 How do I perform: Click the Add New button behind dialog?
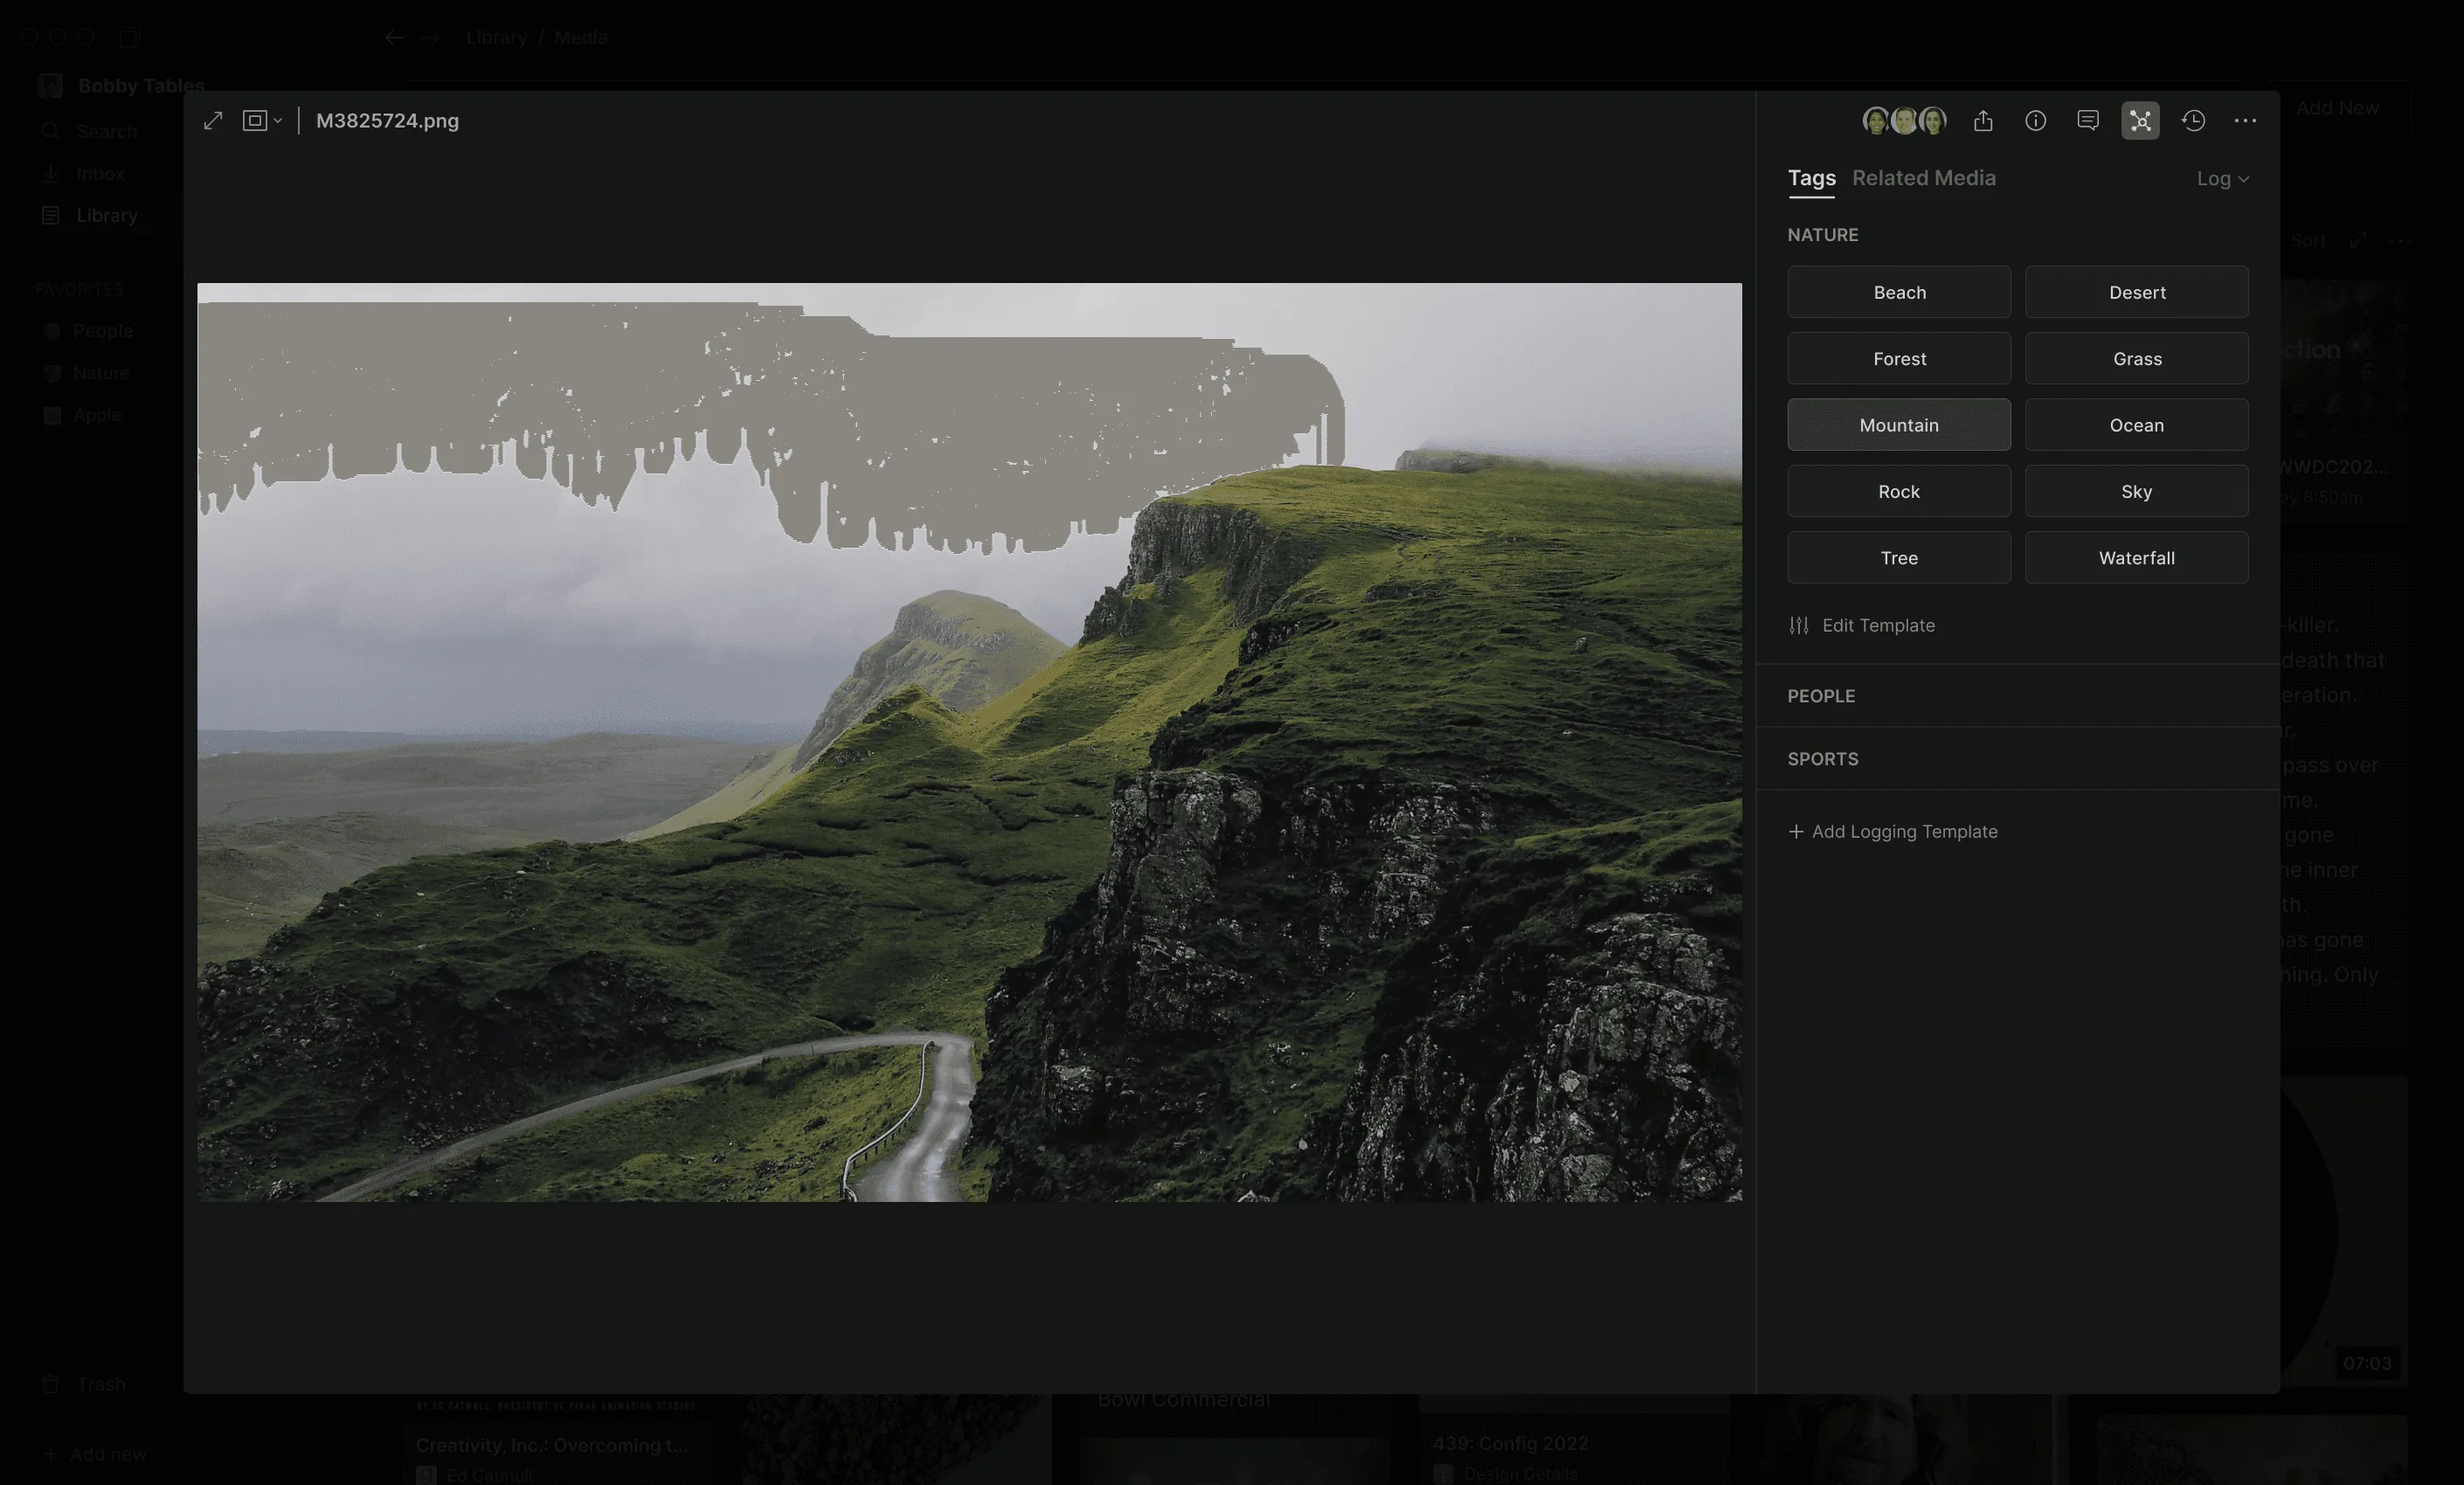(x=2337, y=108)
